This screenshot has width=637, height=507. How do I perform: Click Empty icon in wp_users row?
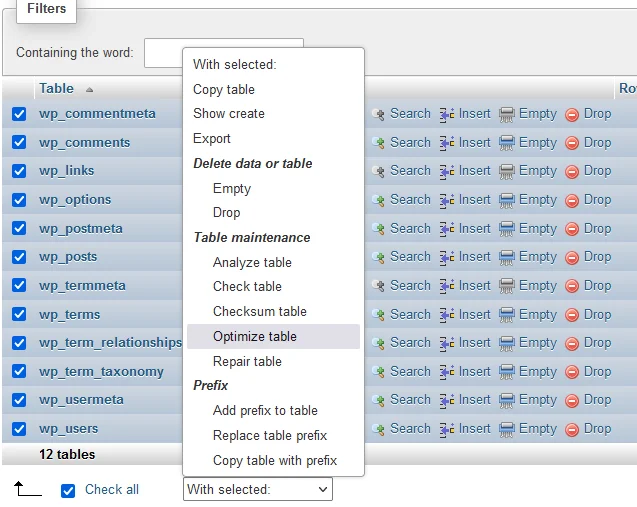click(x=507, y=429)
